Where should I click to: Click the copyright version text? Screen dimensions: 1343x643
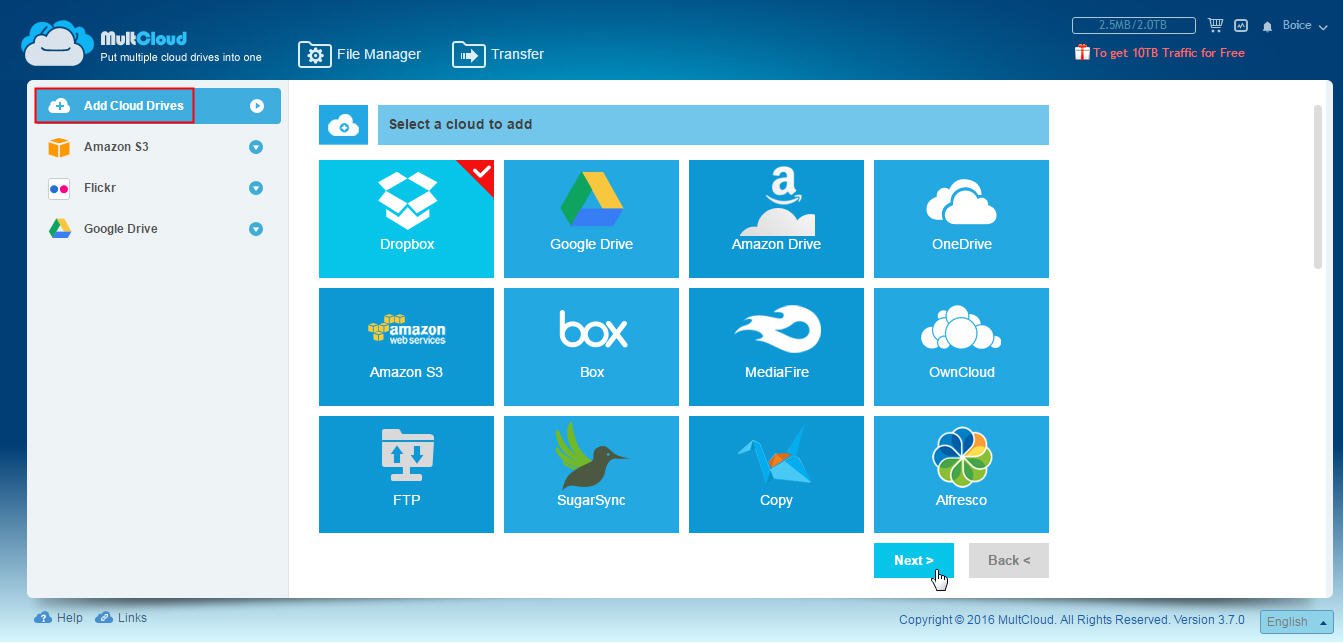pos(1074,620)
